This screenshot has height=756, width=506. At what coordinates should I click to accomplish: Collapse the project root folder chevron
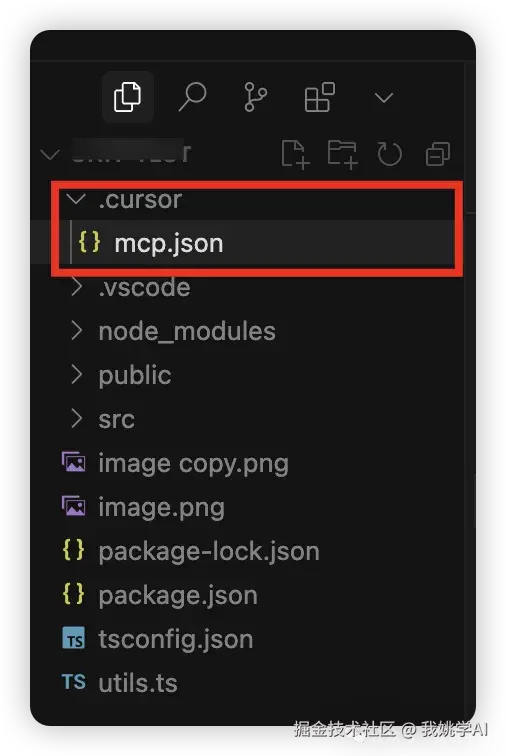pyautogui.click(x=50, y=155)
